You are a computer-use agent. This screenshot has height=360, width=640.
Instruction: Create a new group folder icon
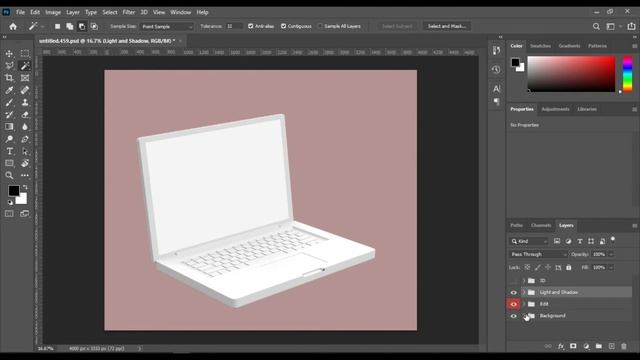(599, 346)
